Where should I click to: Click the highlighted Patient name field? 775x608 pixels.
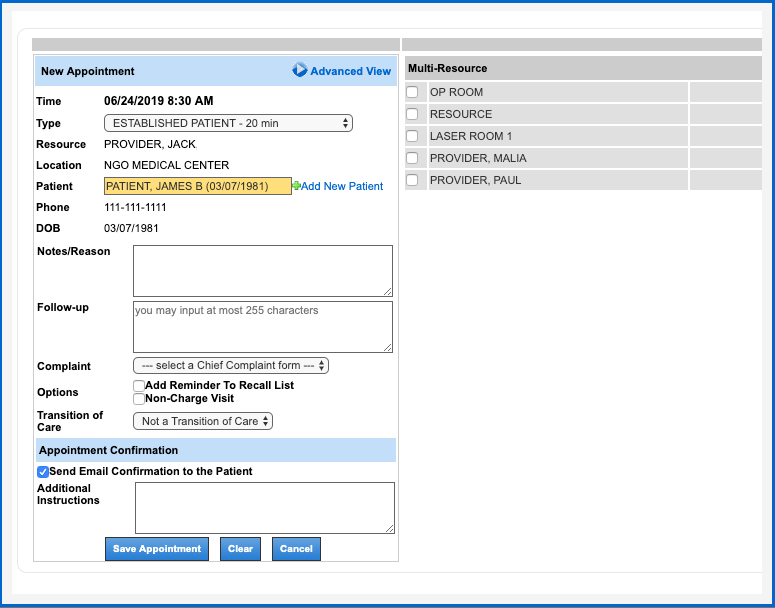point(197,186)
